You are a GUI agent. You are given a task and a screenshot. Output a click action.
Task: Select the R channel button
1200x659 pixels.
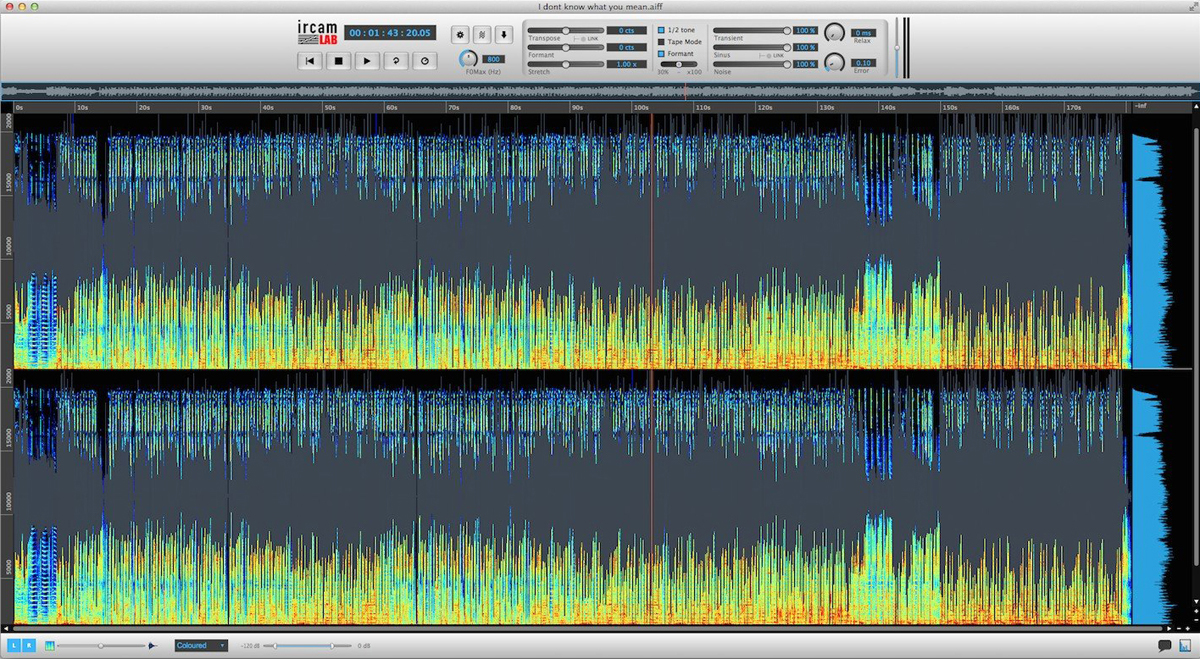coord(29,645)
